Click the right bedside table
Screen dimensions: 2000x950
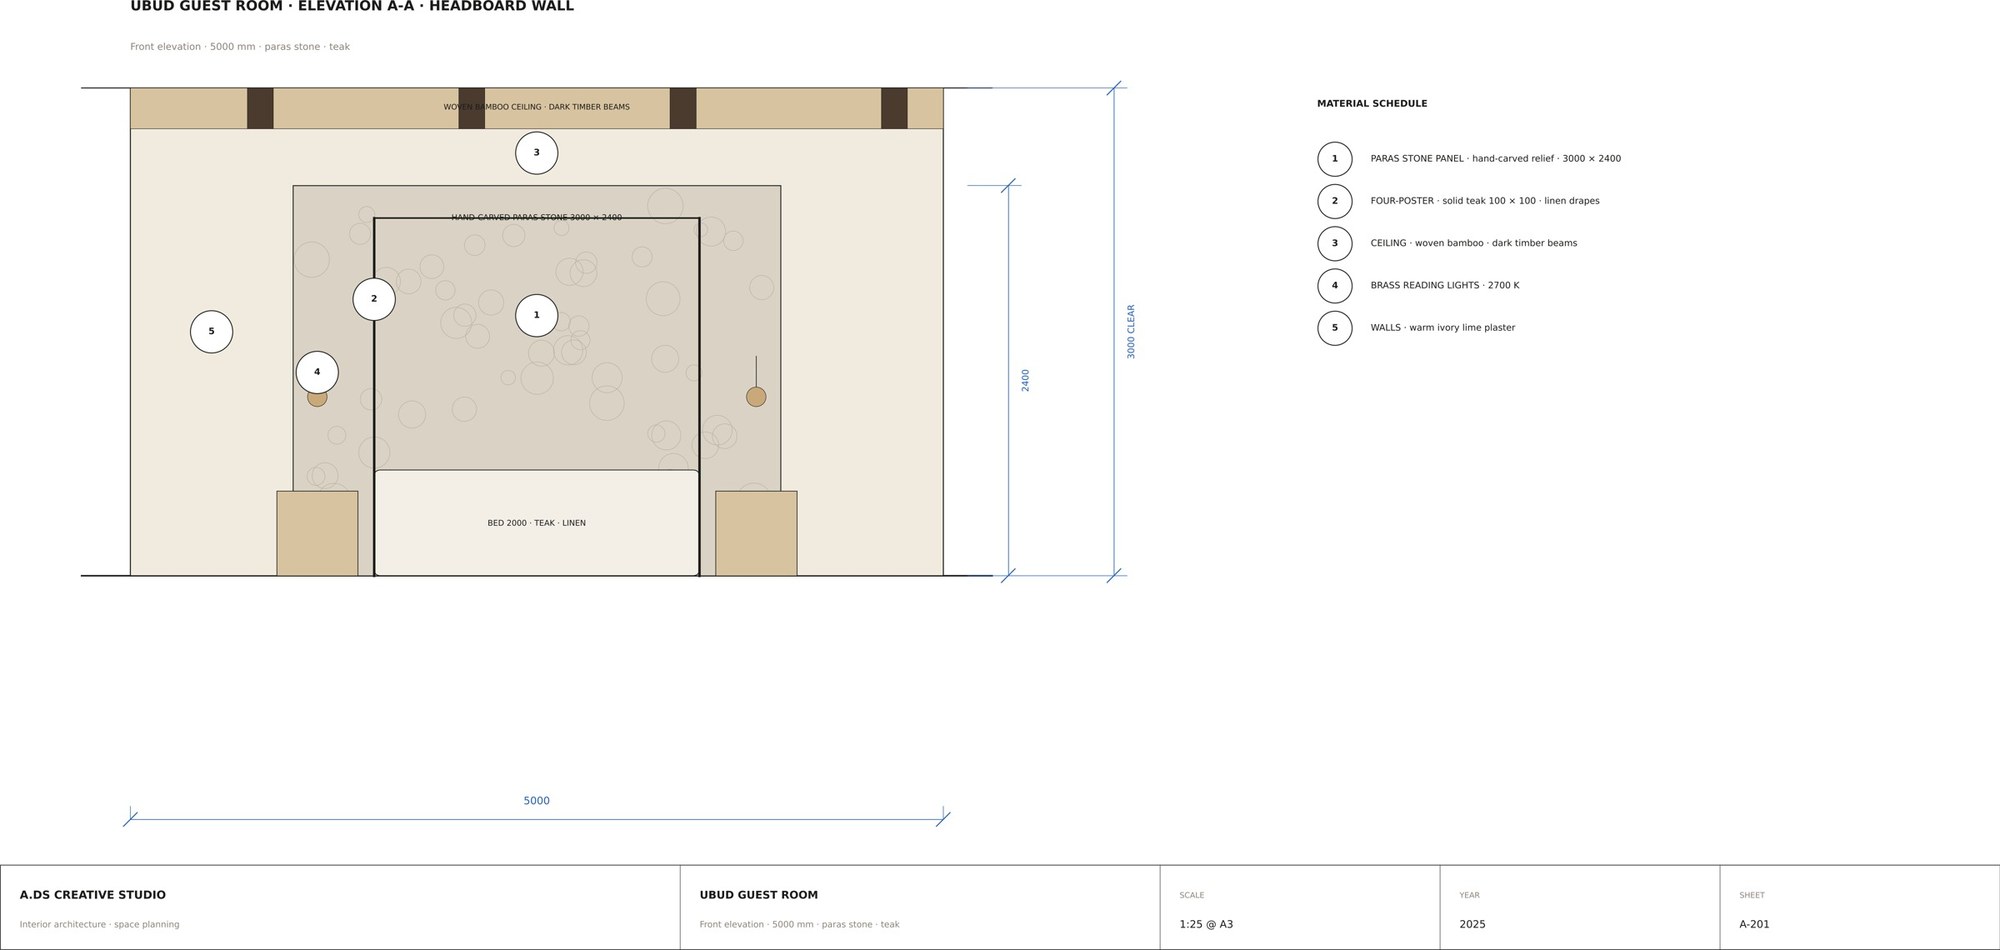coord(756,533)
